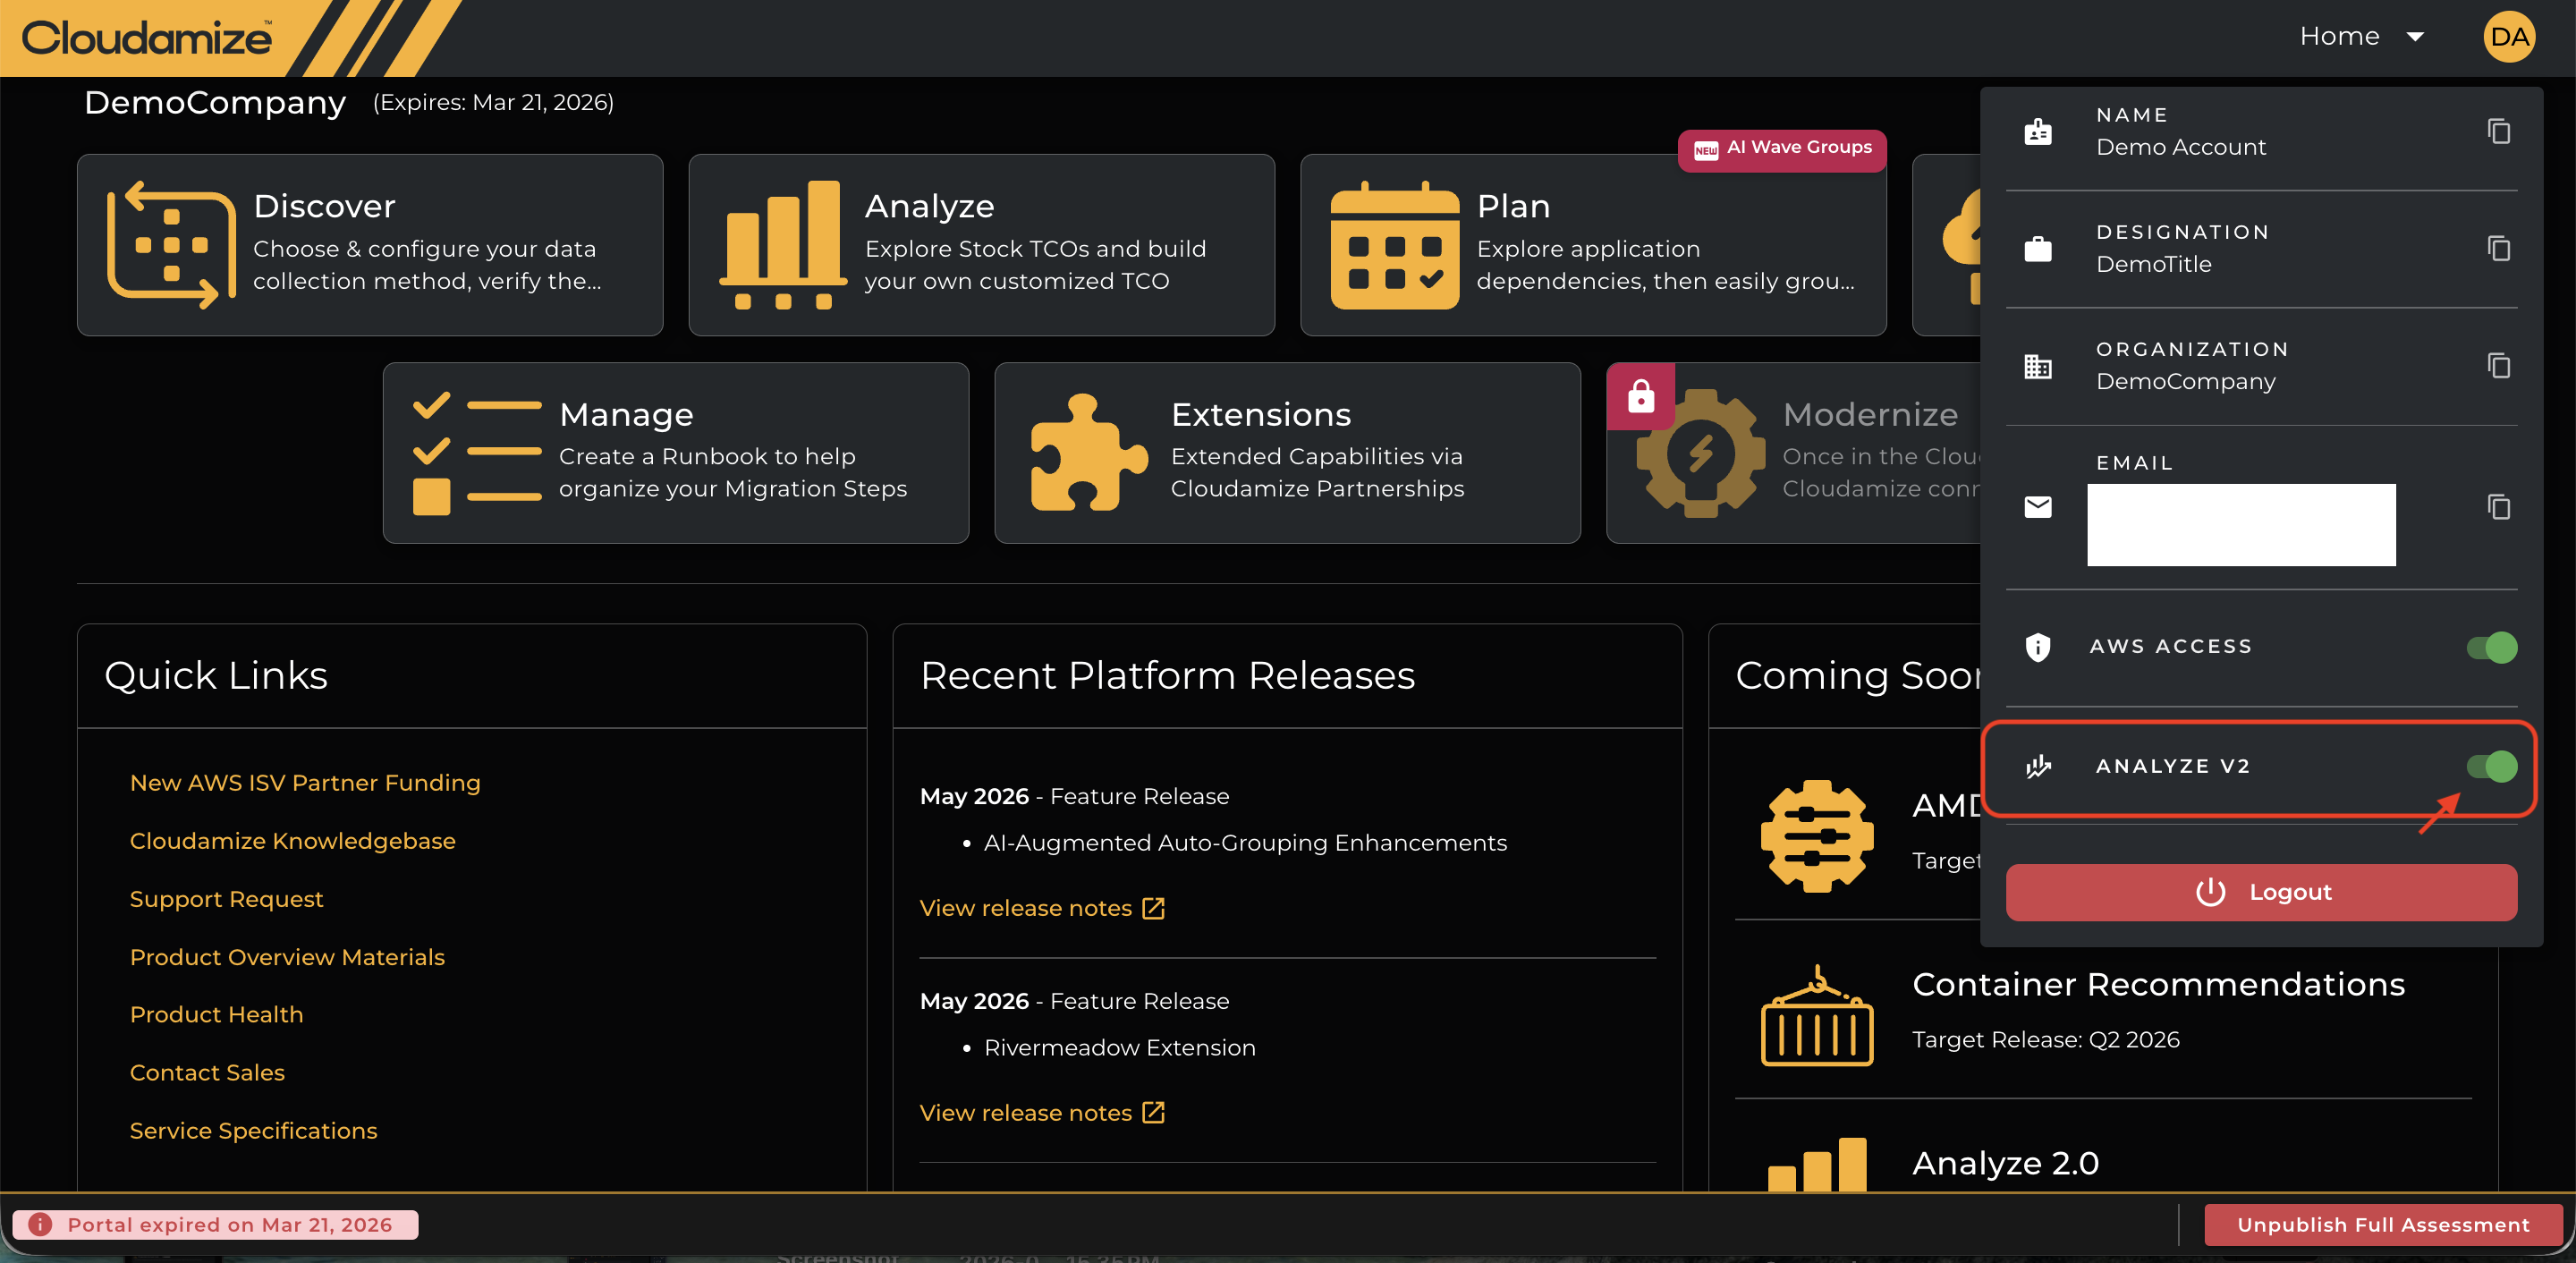The image size is (2576, 1263).
Task: Turn off the Analyze V2 toggle
Action: pyautogui.click(x=2492, y=767)
